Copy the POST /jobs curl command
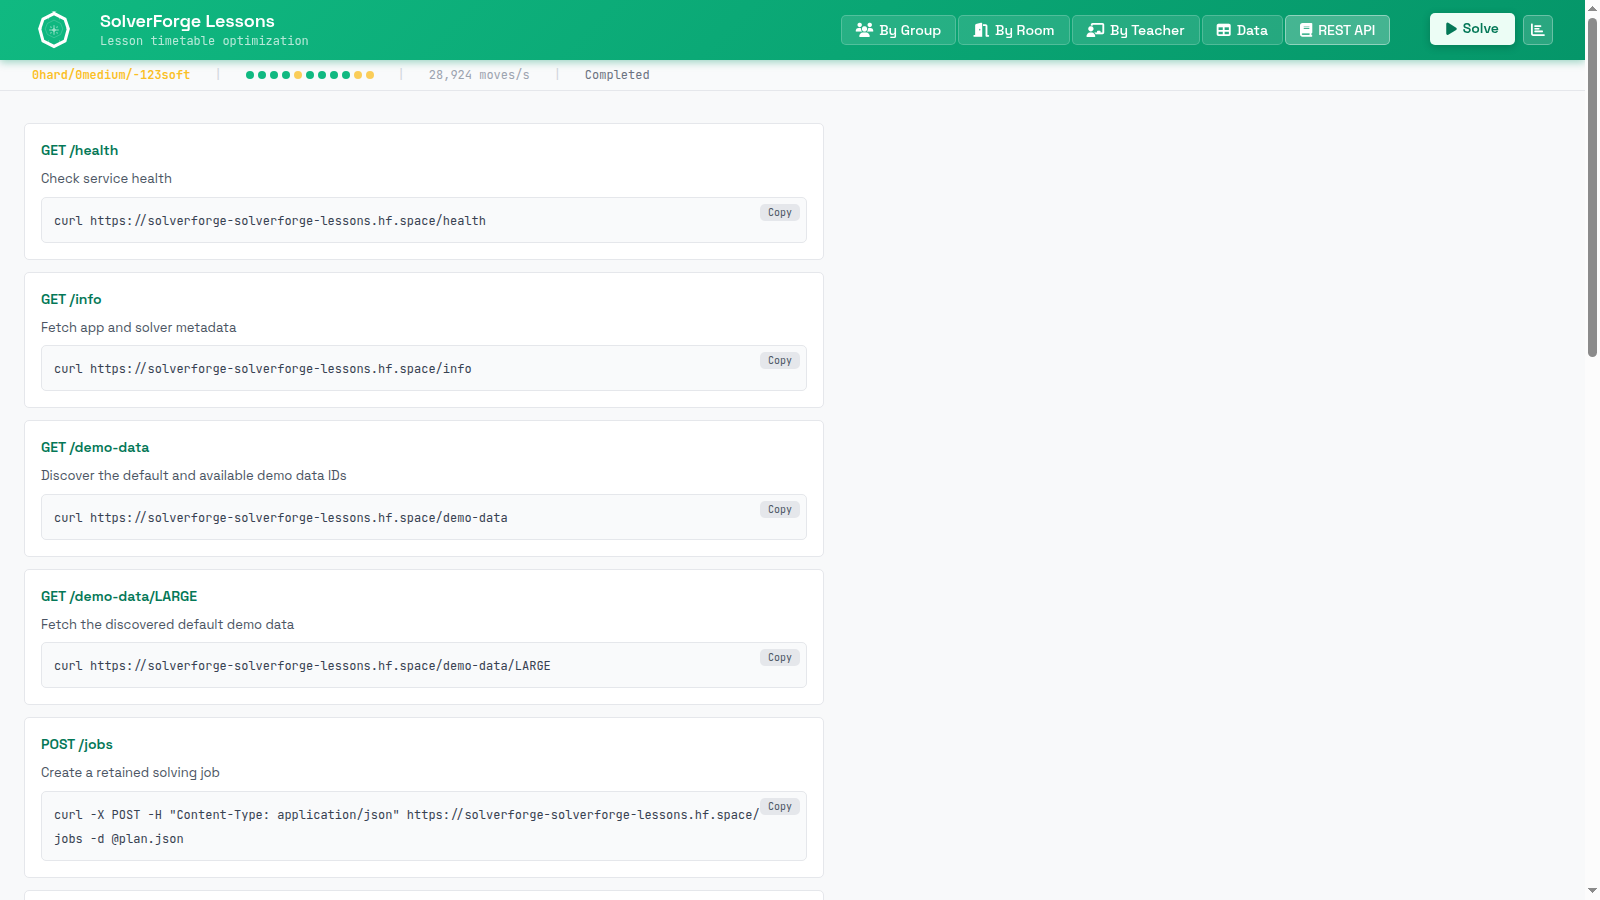 (780, 806)
